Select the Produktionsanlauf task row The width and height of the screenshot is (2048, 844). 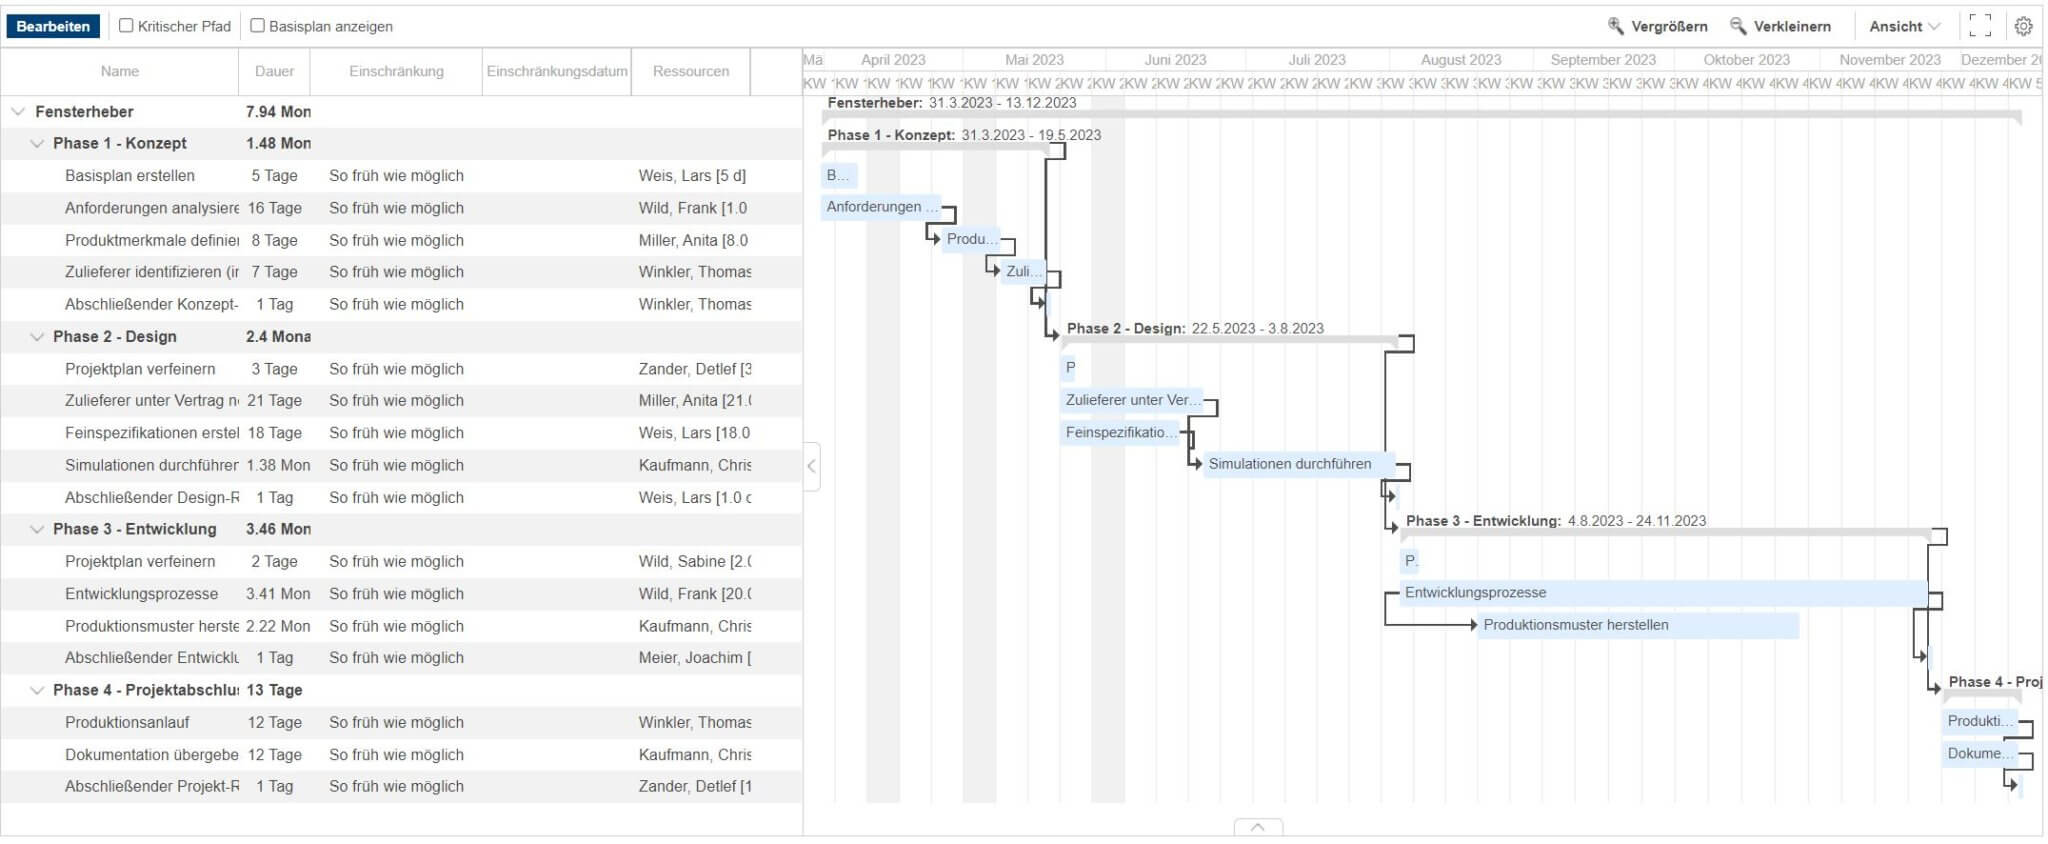(401, 722)
